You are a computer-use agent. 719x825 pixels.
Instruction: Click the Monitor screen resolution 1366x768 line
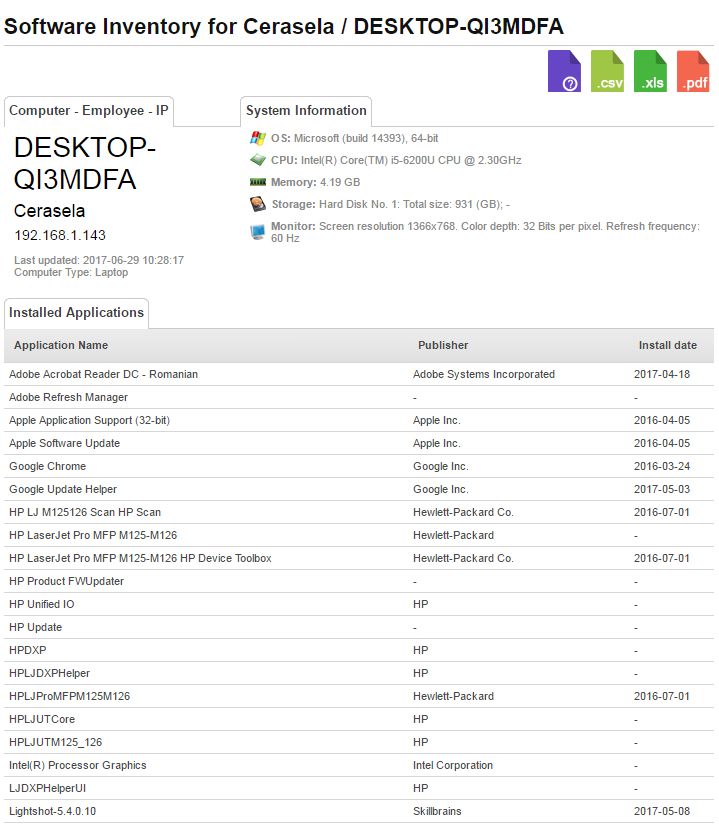[485, 232]
